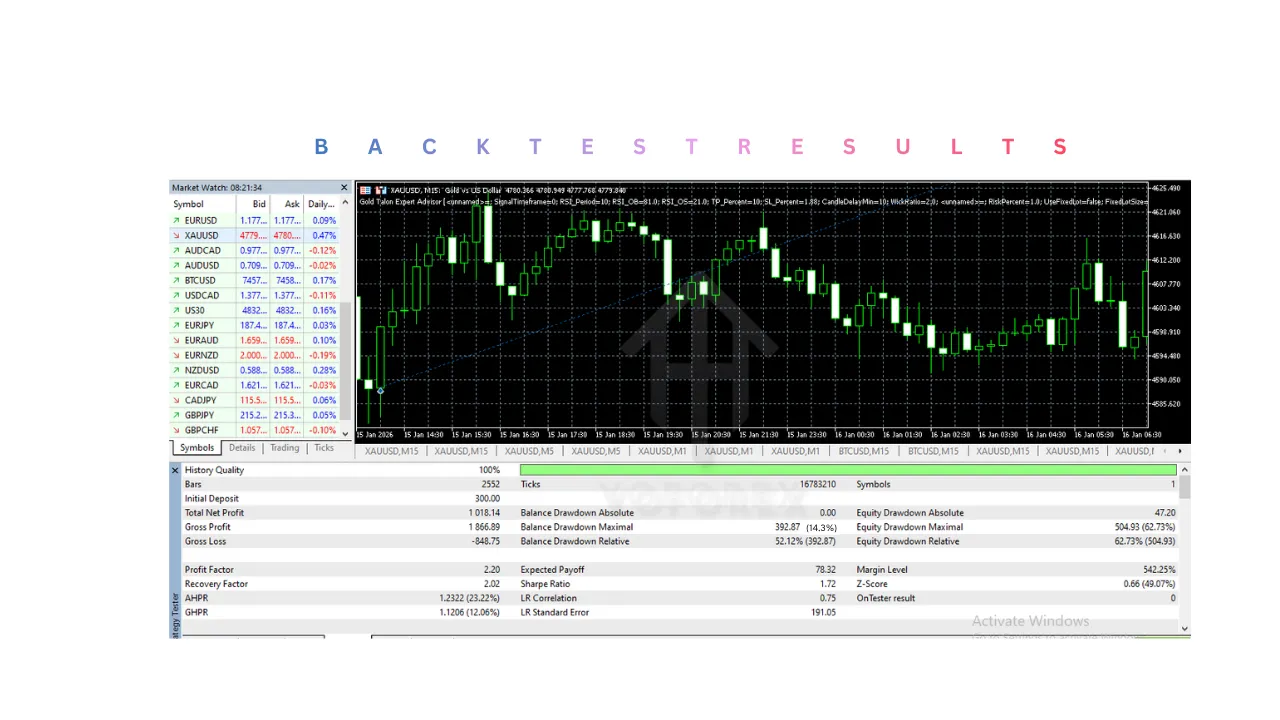Screen dimensions: 1280x720
Task: Click the -0.19% daily change value
Action: click(x=322, y=355)
